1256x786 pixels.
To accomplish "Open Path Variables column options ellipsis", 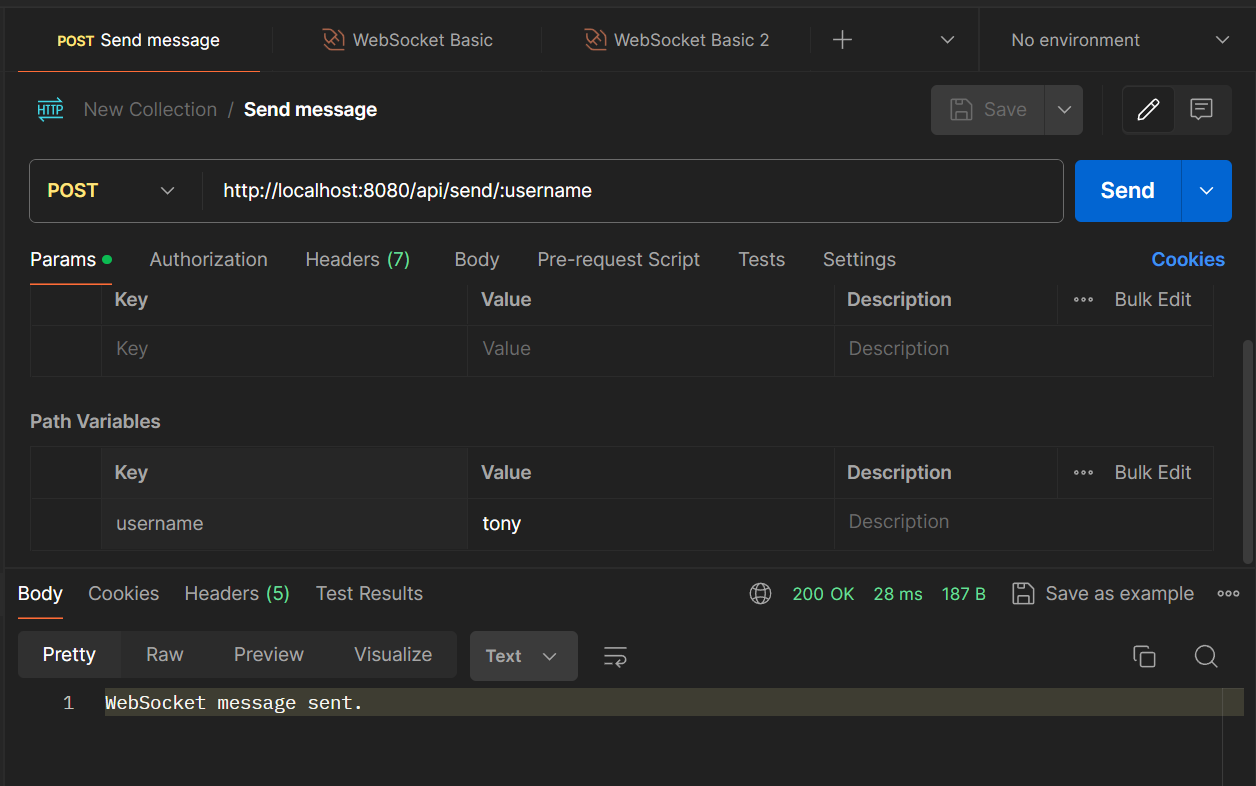I will pos(1083,473).
